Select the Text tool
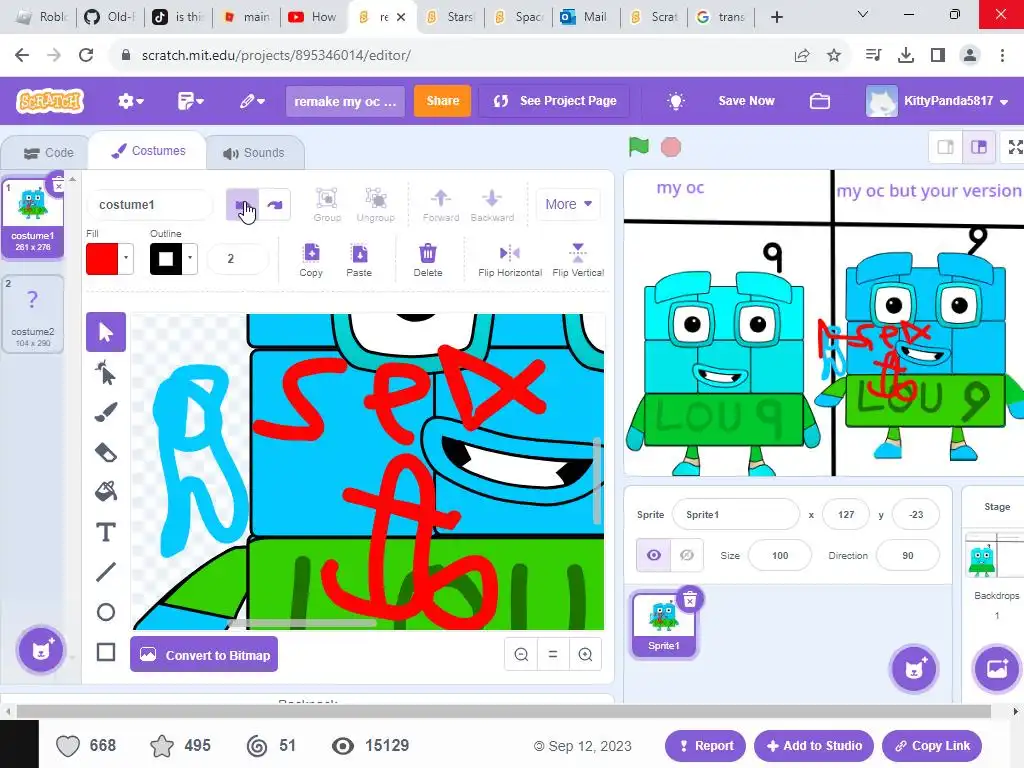This screenshot has height=768, width=1024. [x=106, y=532]
